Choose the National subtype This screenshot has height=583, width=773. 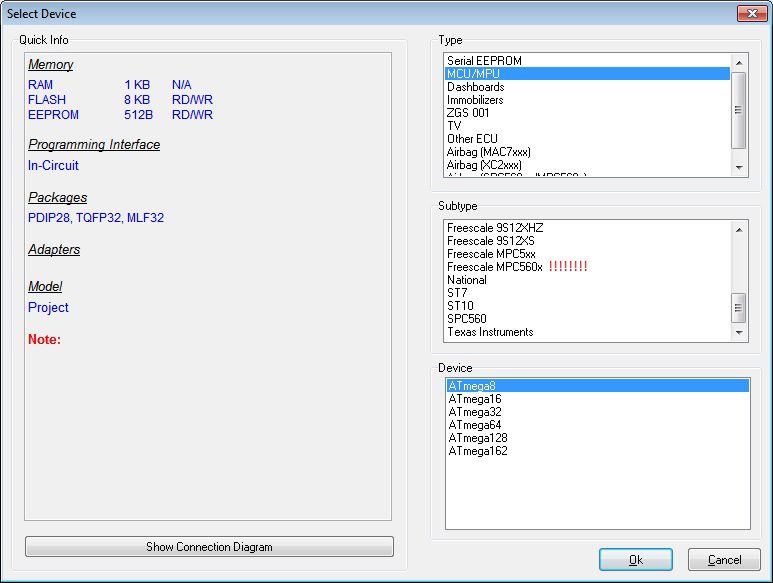pos(467,280)
